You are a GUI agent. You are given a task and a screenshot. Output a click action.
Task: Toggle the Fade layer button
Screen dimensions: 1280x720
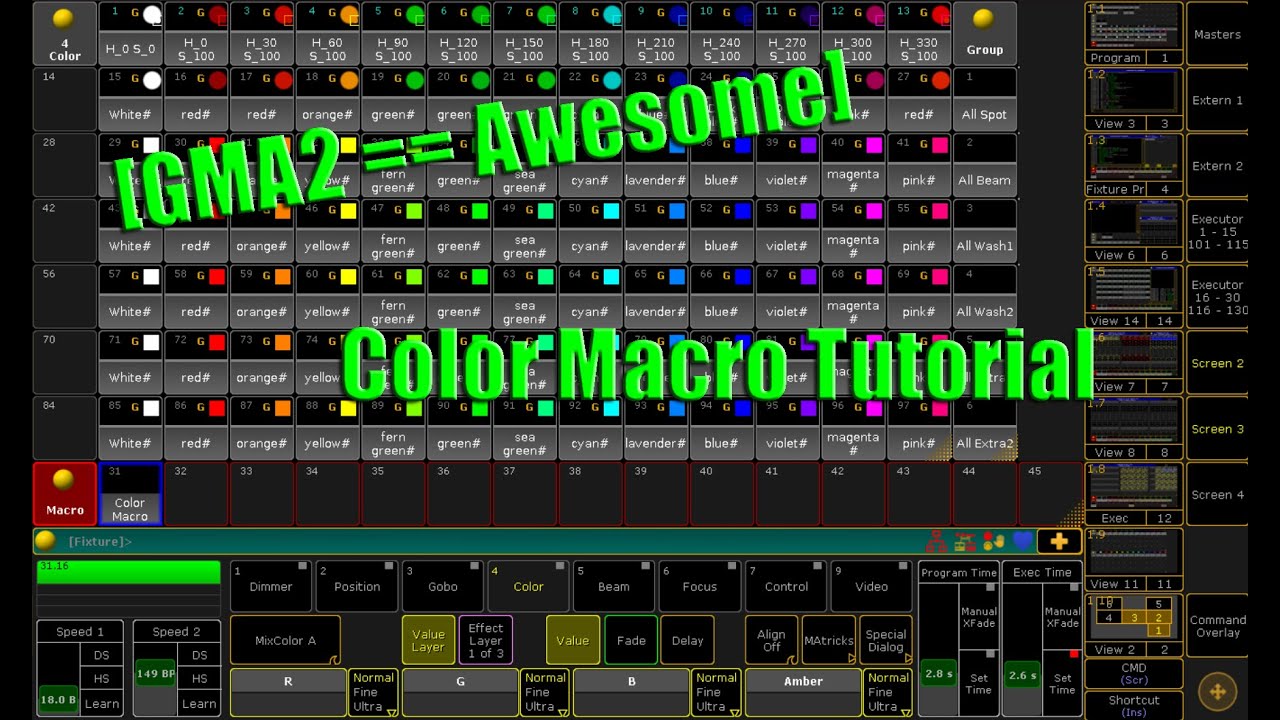(x=631, y=640)
